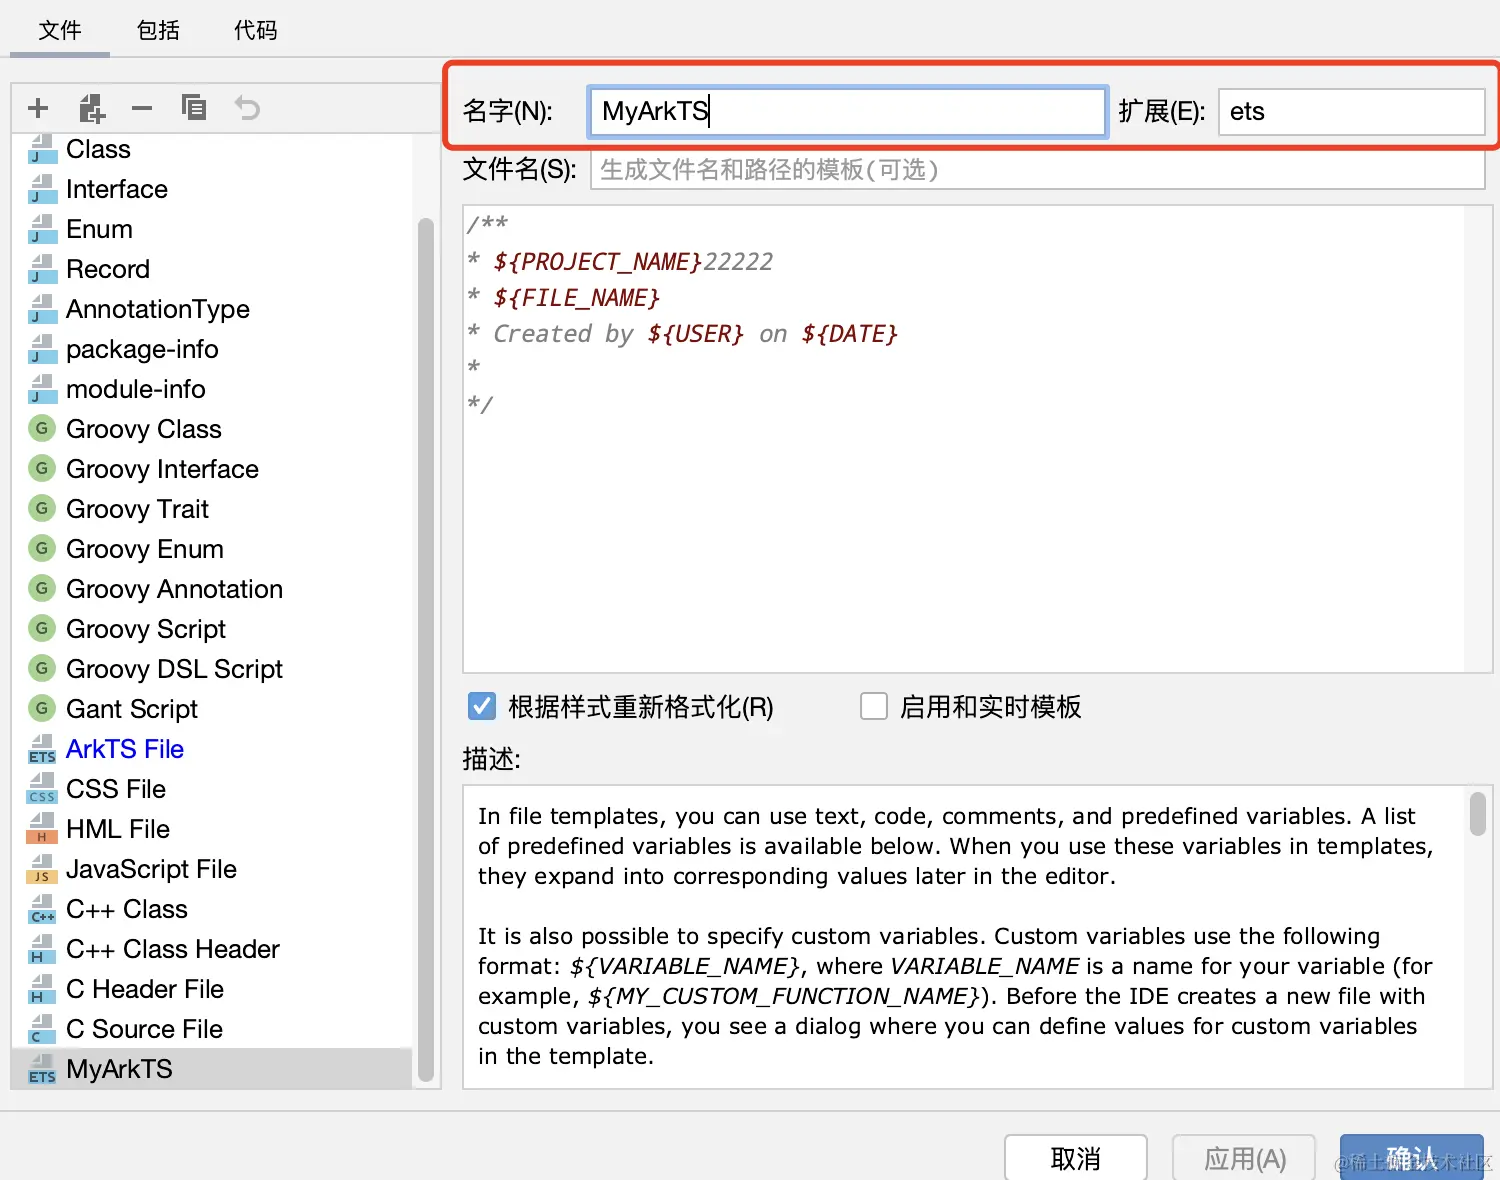Click the Groovy Interface green icon
The height and width of the screenshot is (1180, 1500).
(x=42, y=468)
